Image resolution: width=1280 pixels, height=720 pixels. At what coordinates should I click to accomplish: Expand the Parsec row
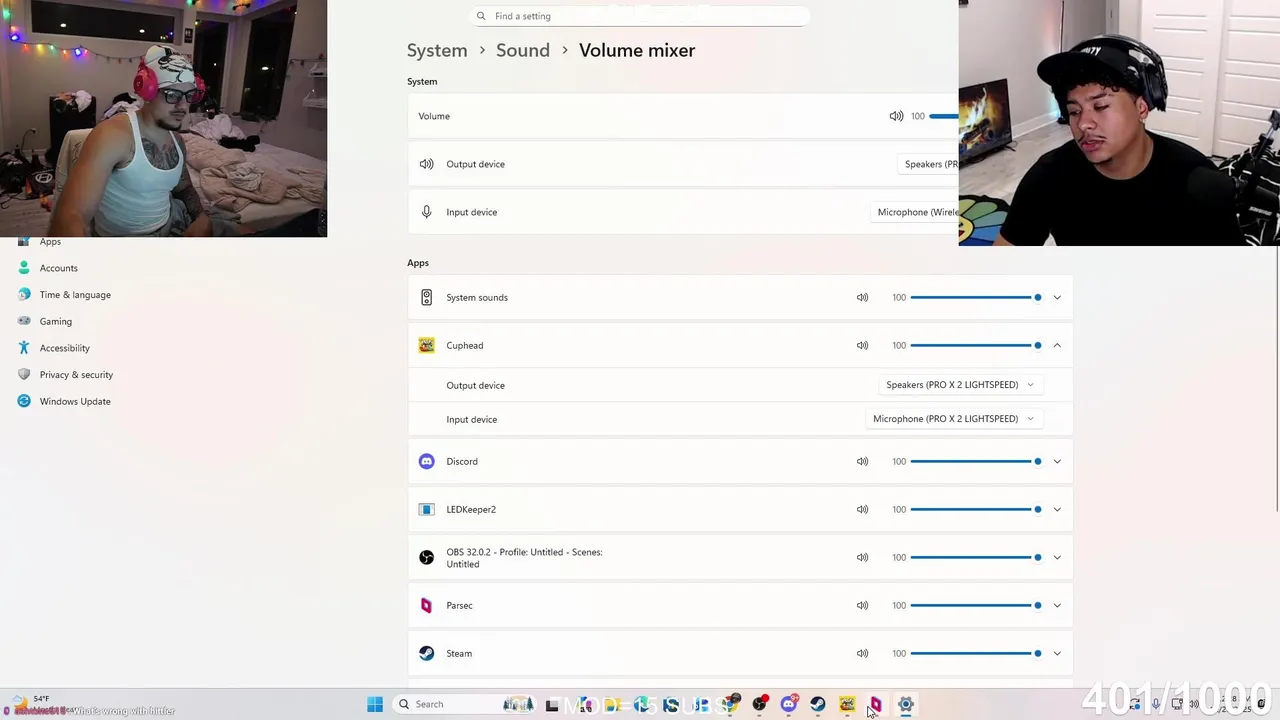(x=1057, y=605)
